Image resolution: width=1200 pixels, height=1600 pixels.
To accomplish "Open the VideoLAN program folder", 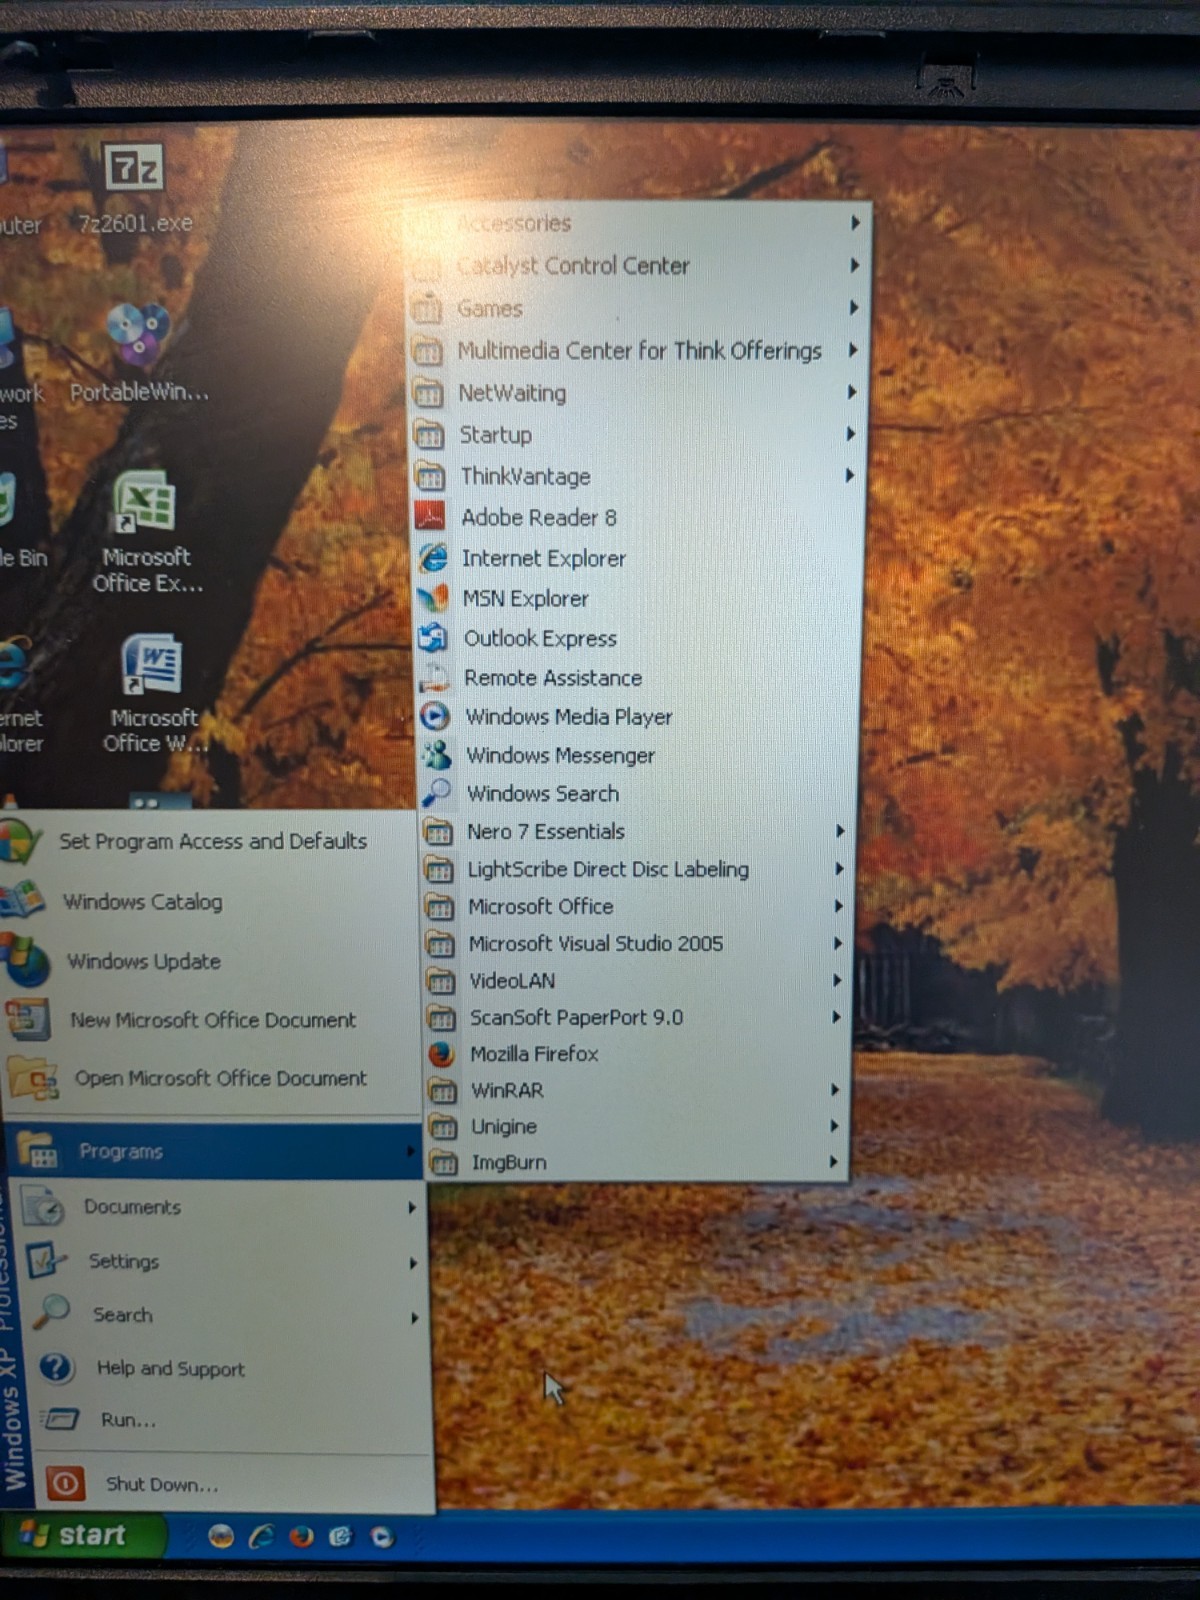I will [635, 981].
